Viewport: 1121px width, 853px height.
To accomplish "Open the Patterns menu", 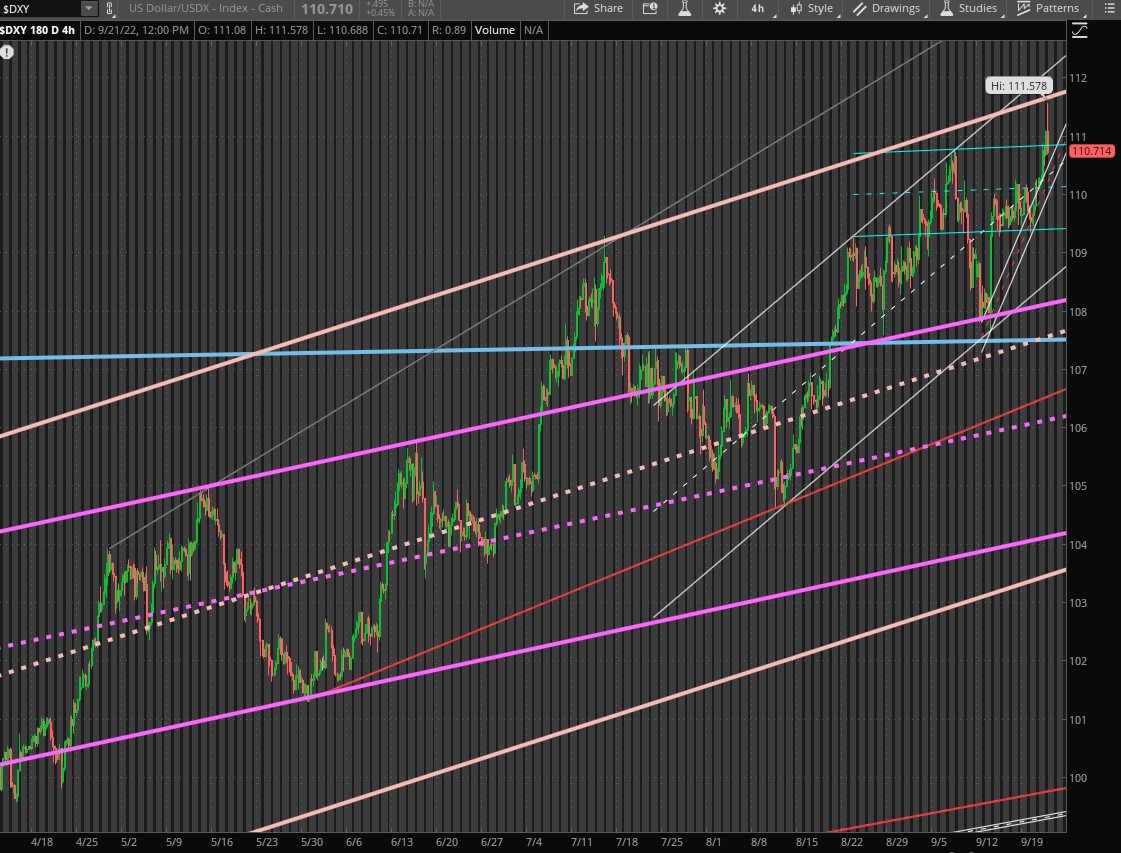I will click(x=1048, y=9).
